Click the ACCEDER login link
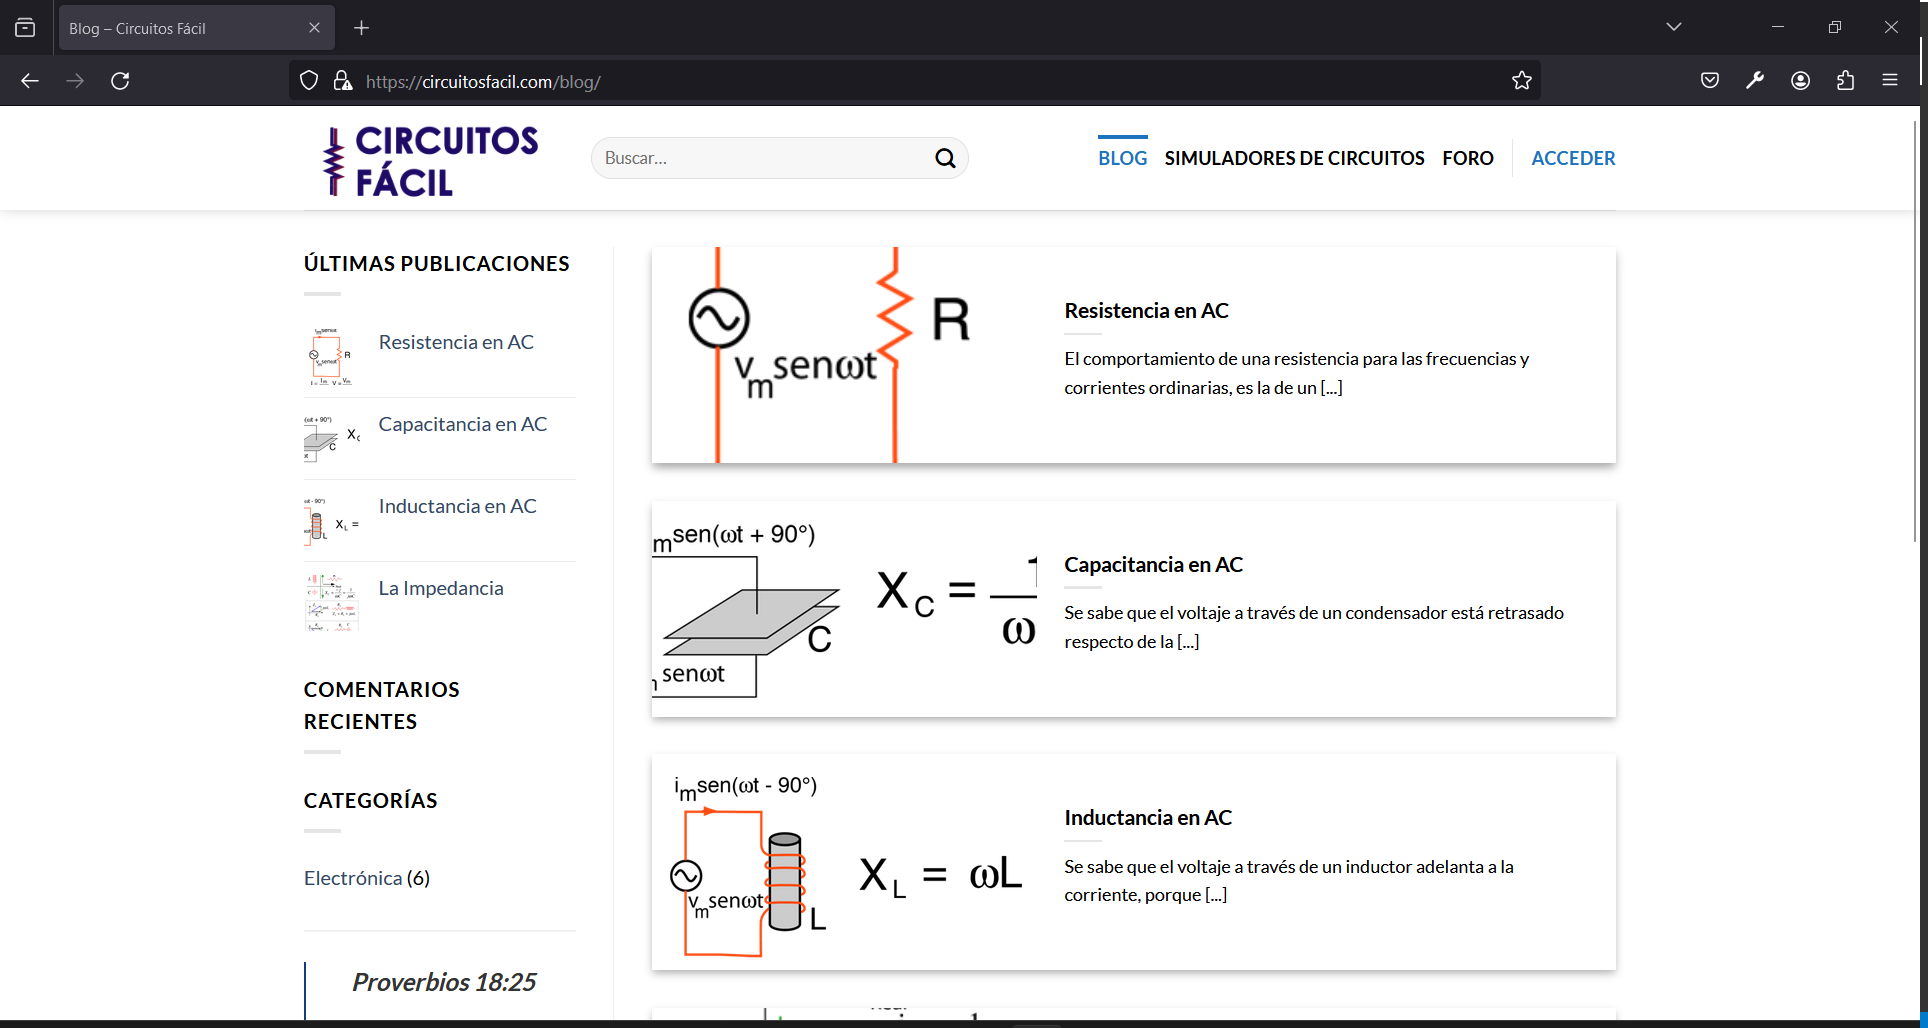The image size is (1928, 1028). tap(1573, 158)
